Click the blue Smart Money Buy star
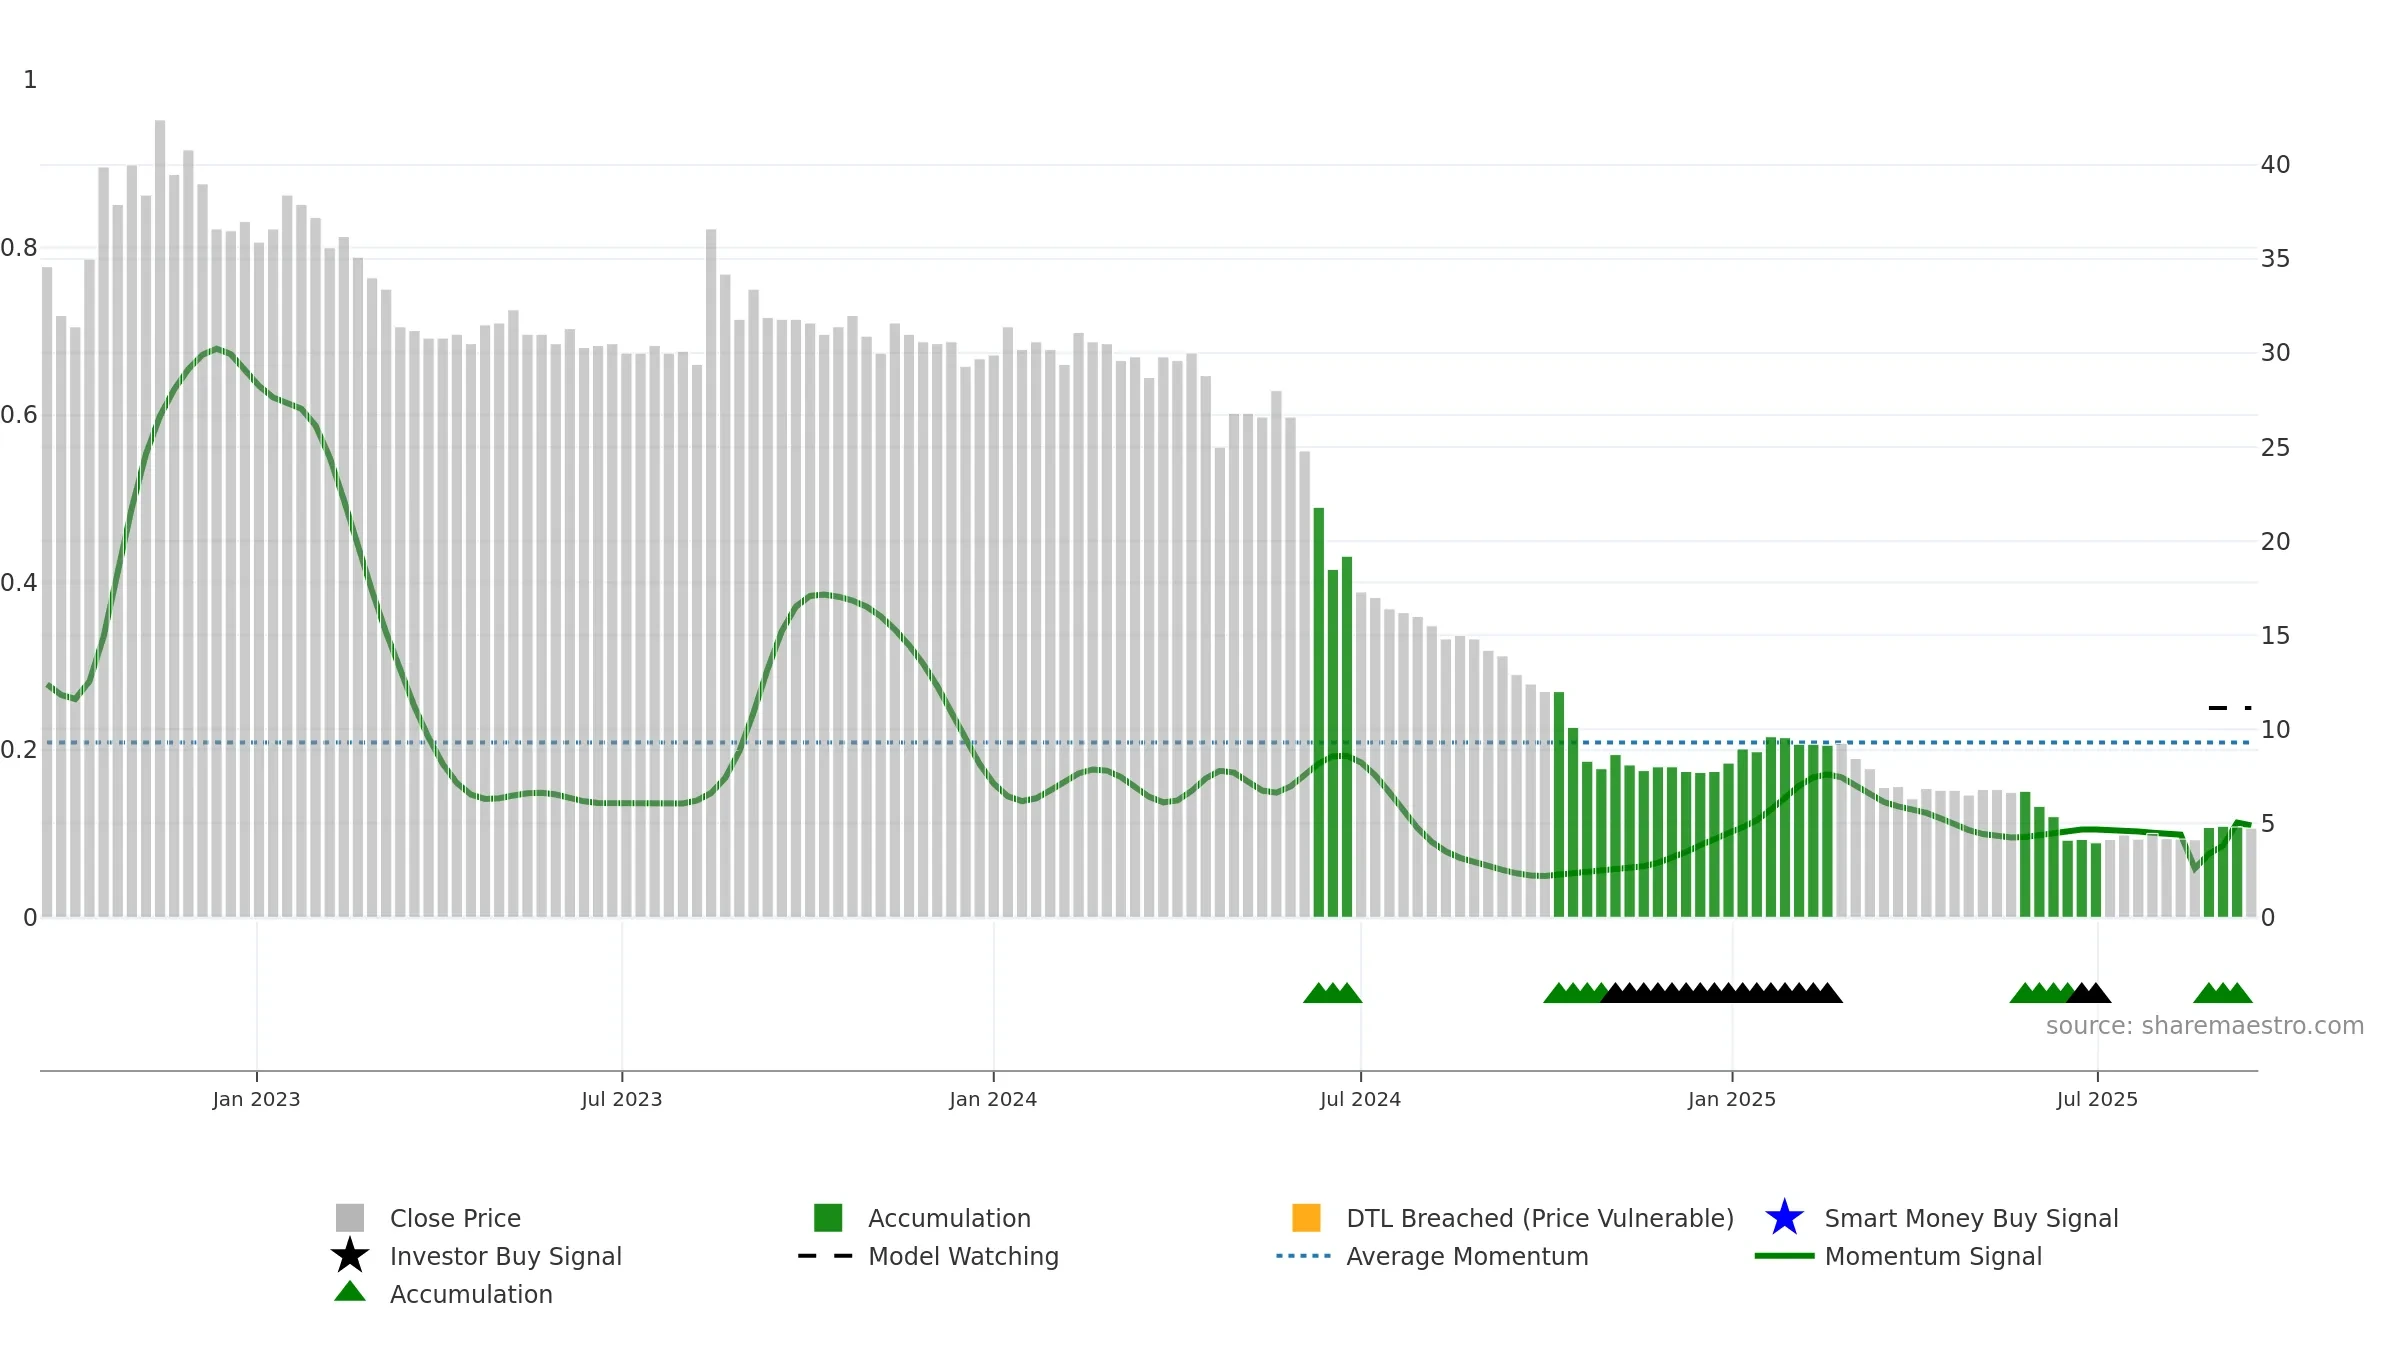This screenshot has width=2400, height=1350. click(1785, 1218)
